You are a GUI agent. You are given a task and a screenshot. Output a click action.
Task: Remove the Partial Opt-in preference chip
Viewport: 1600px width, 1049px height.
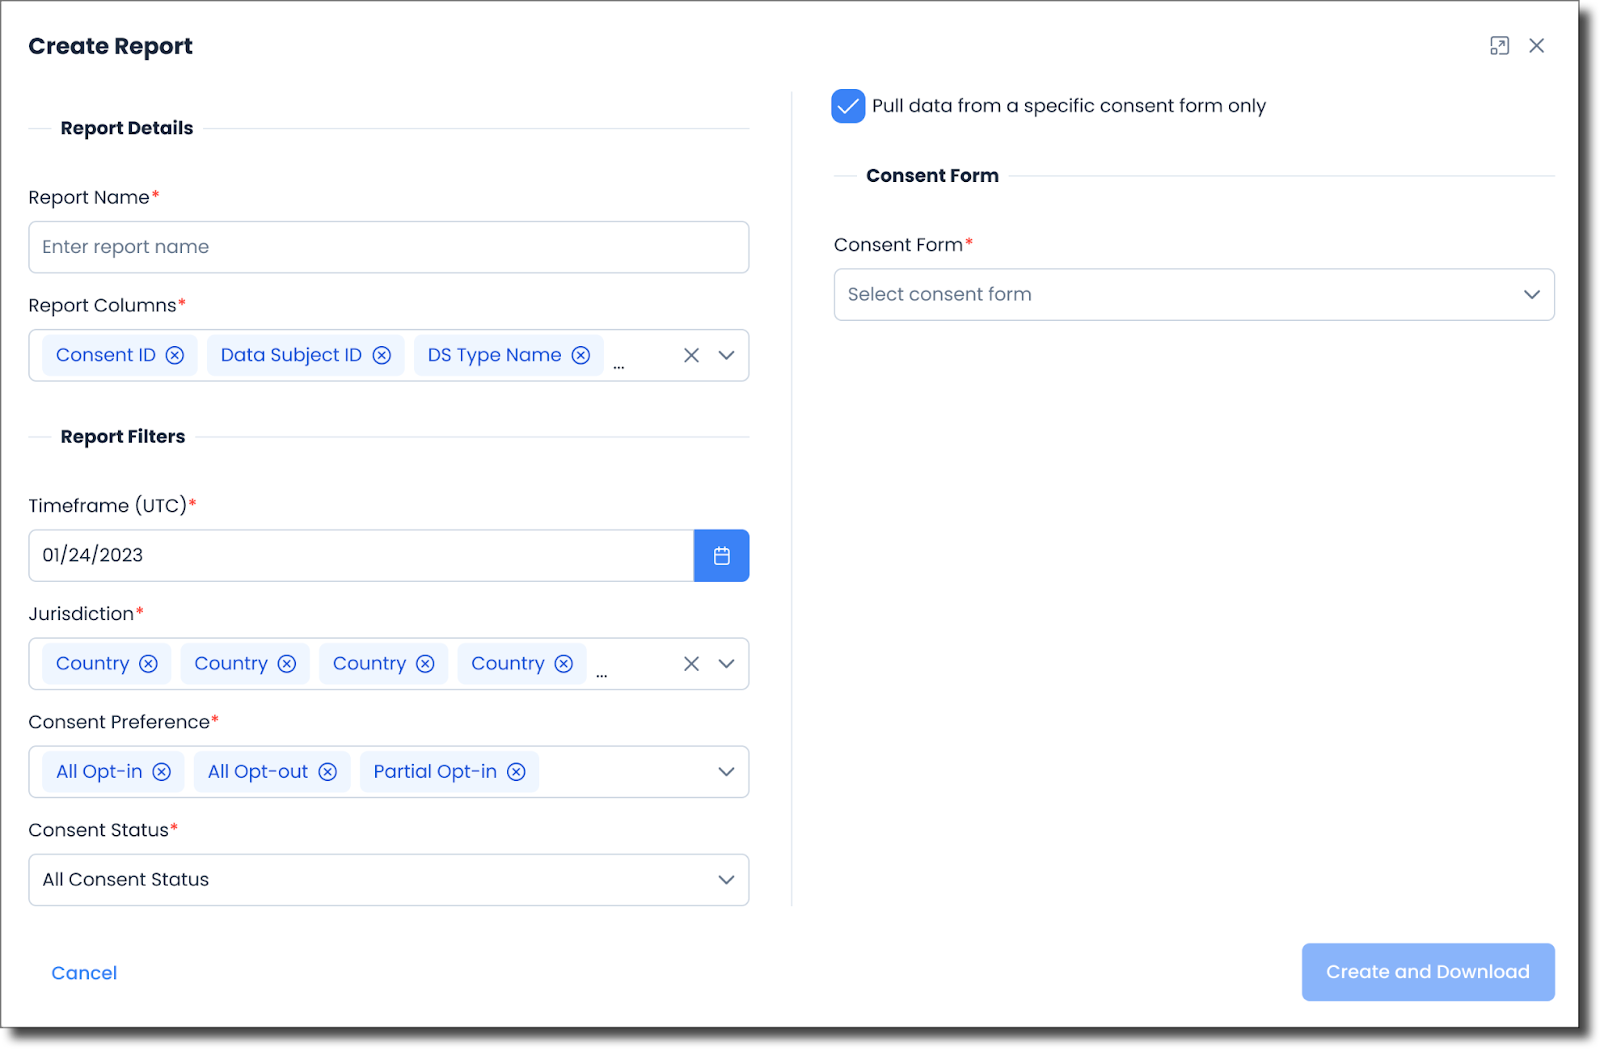pos(516,771)
